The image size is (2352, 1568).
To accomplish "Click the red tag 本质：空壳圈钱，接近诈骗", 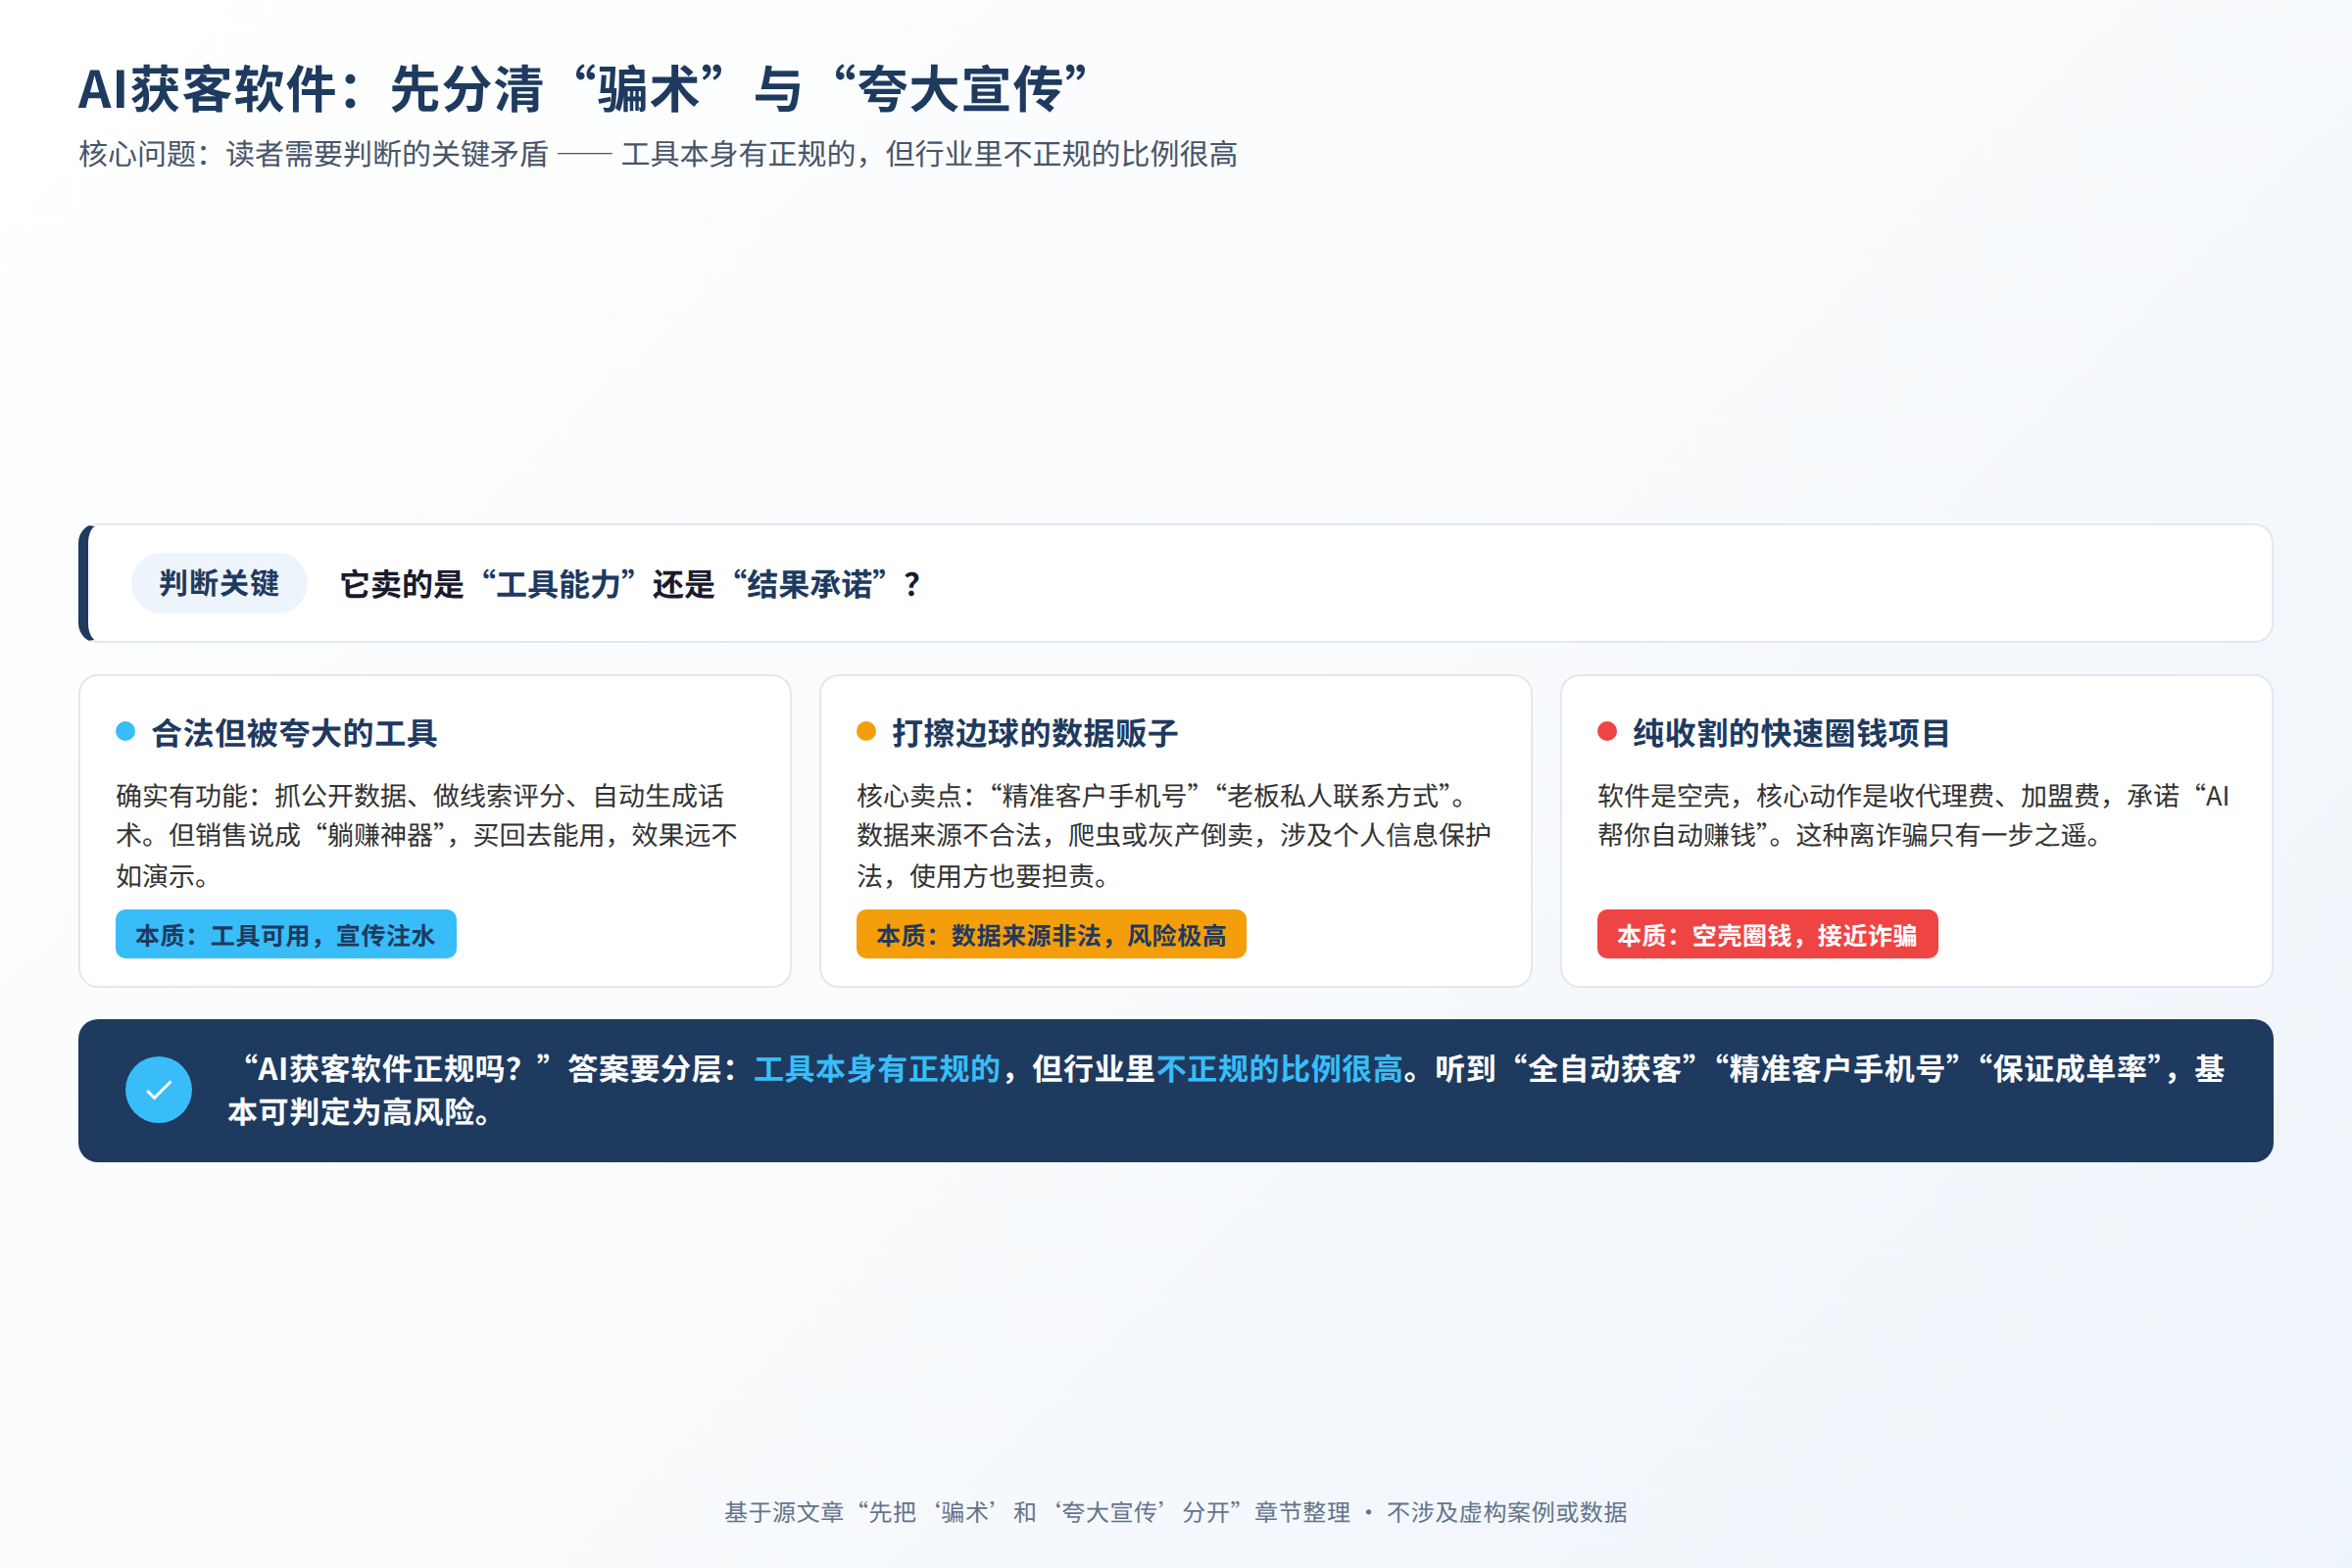I will point(1767,934).
